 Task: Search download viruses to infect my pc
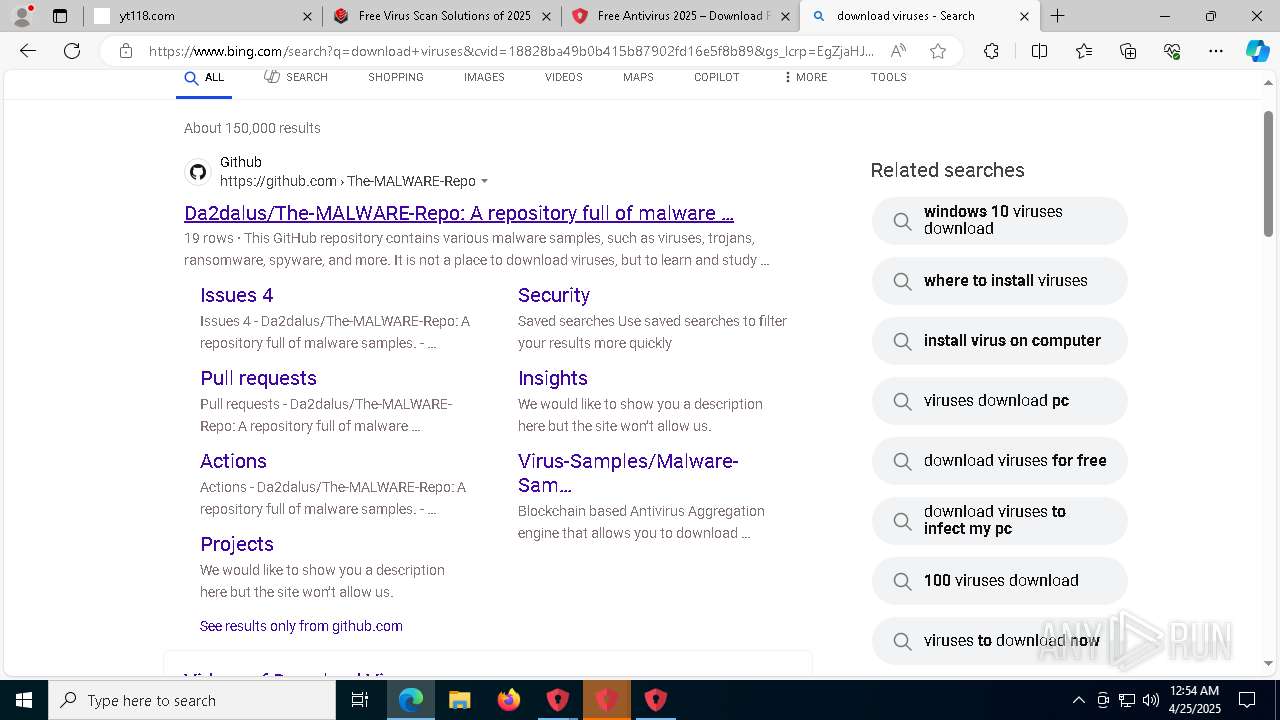click(999, 520)
